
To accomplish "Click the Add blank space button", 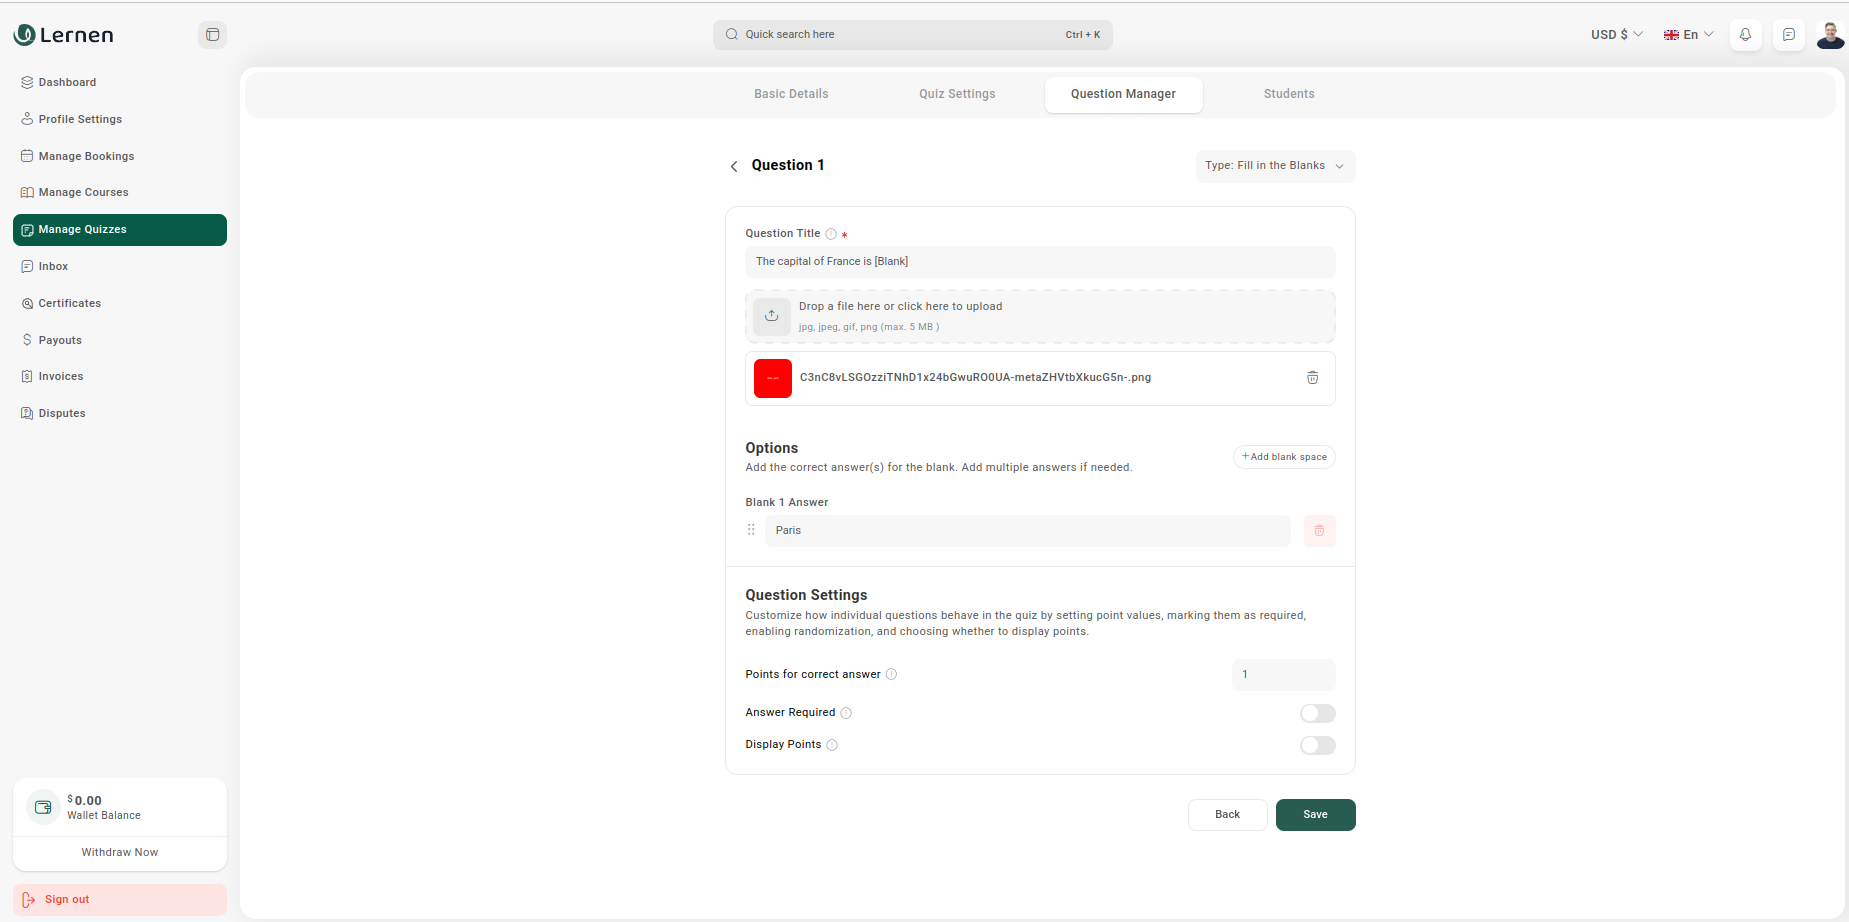I will pyautogui.click(x=1284, y=457).
